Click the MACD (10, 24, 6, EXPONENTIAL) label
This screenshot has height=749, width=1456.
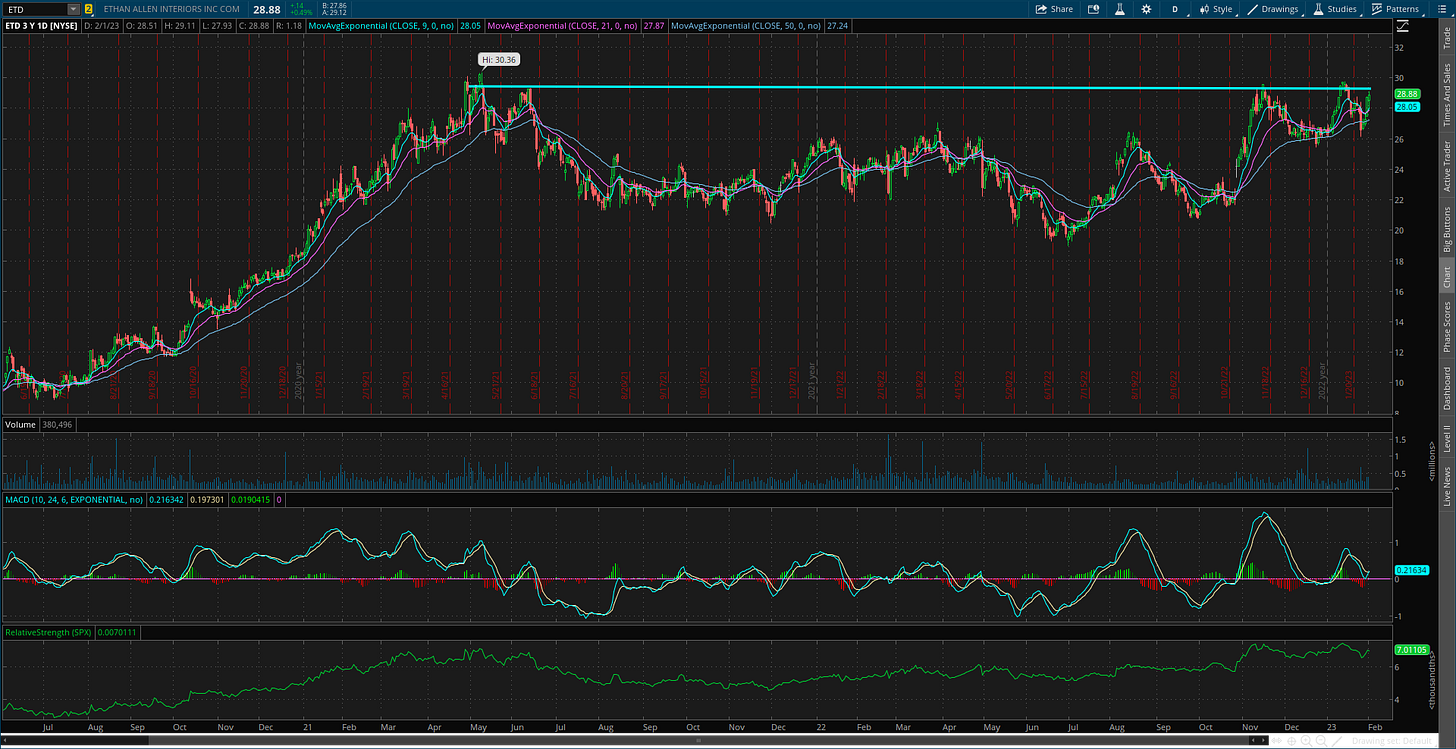pyautogui.click(x=73, y=499)
